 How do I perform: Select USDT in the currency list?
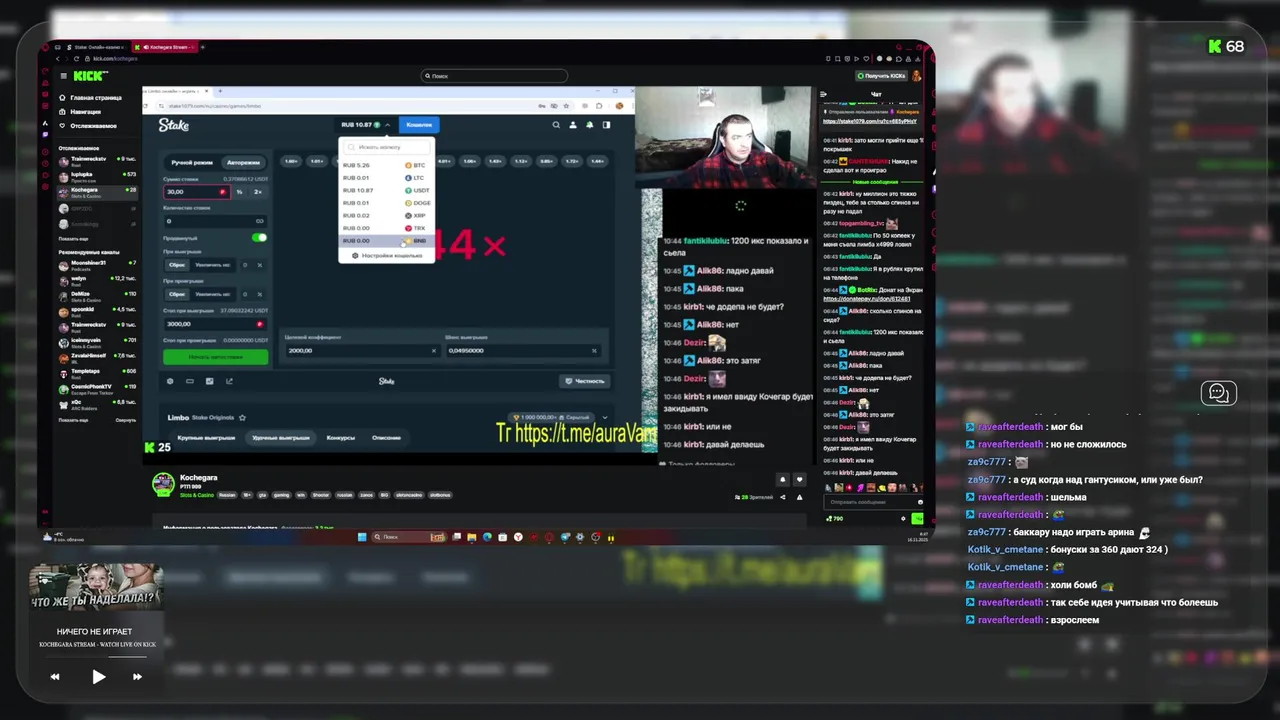click(x=386, y=190)
